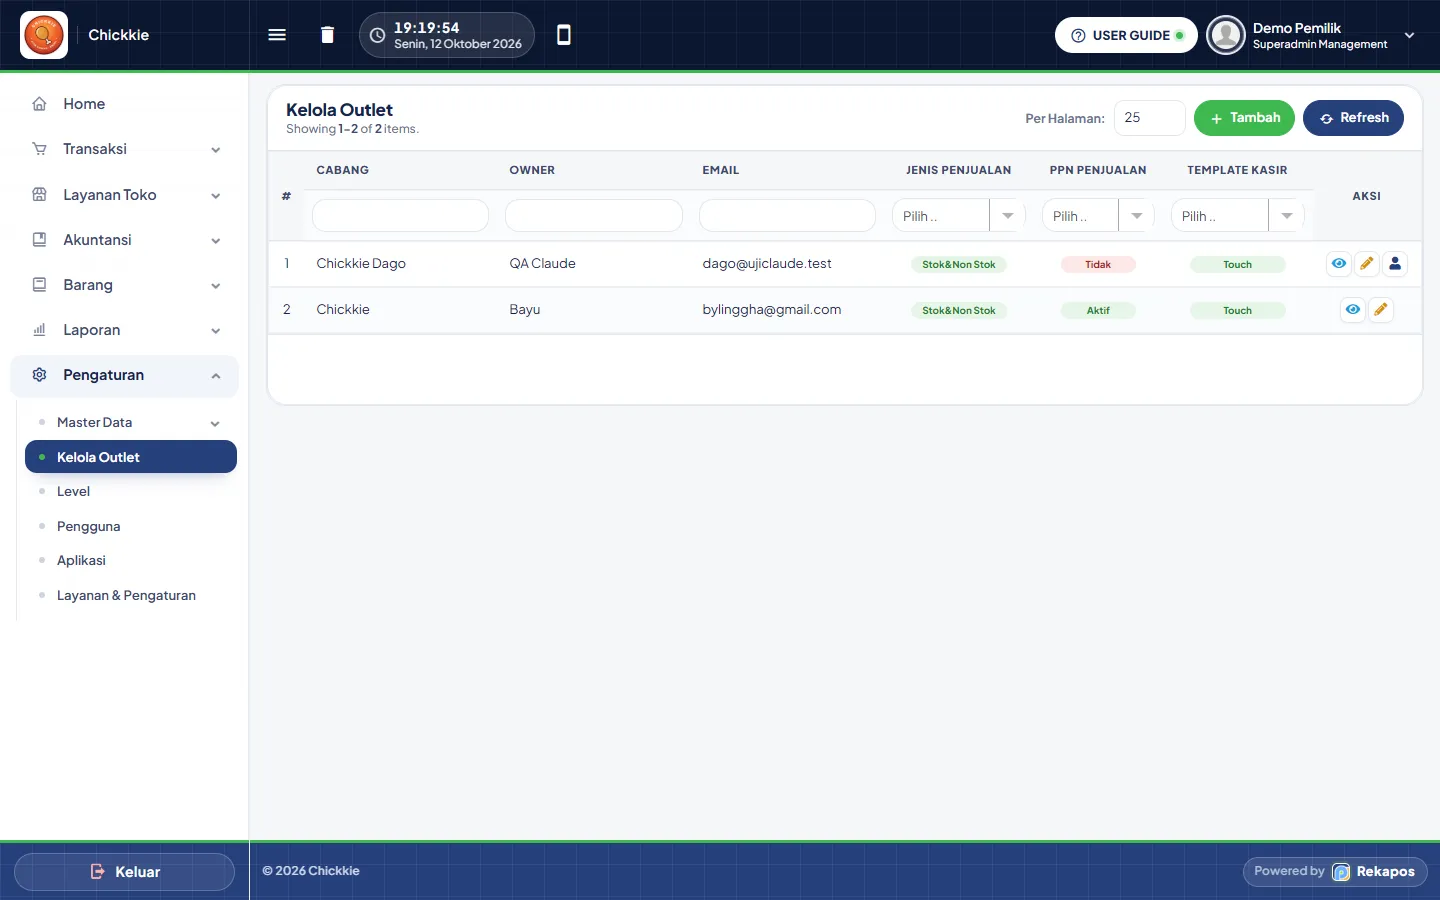Viewport: 1440px width, 900px height.
Task: Expand the Transaksi sidebar menu
Action: tap(127, 149)
